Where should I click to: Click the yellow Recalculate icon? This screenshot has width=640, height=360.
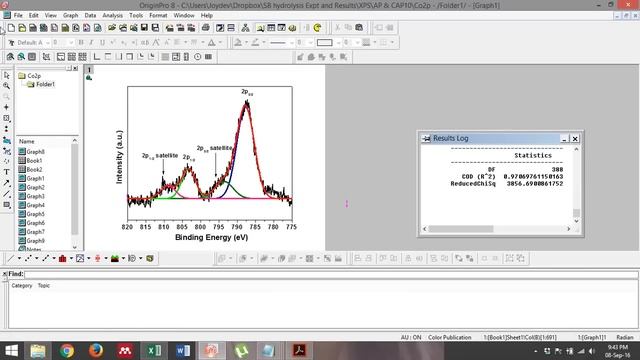click(x=318, y=28)
